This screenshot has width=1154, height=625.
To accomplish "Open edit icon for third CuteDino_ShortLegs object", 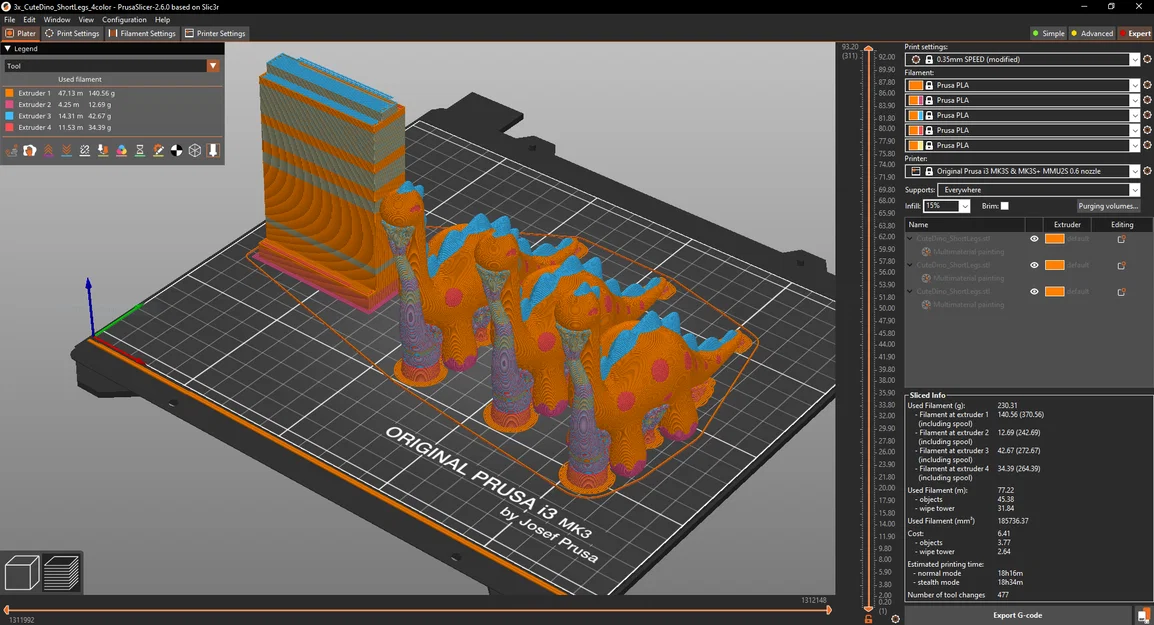I will click(x=1122, y=292).
